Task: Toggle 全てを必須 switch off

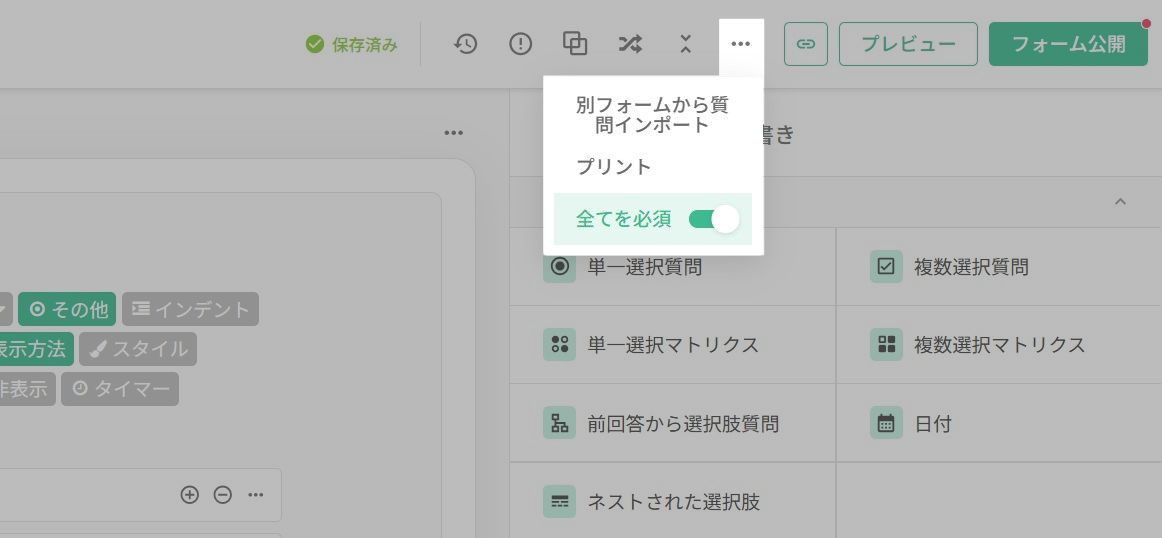Action: [x=714, y=219]
